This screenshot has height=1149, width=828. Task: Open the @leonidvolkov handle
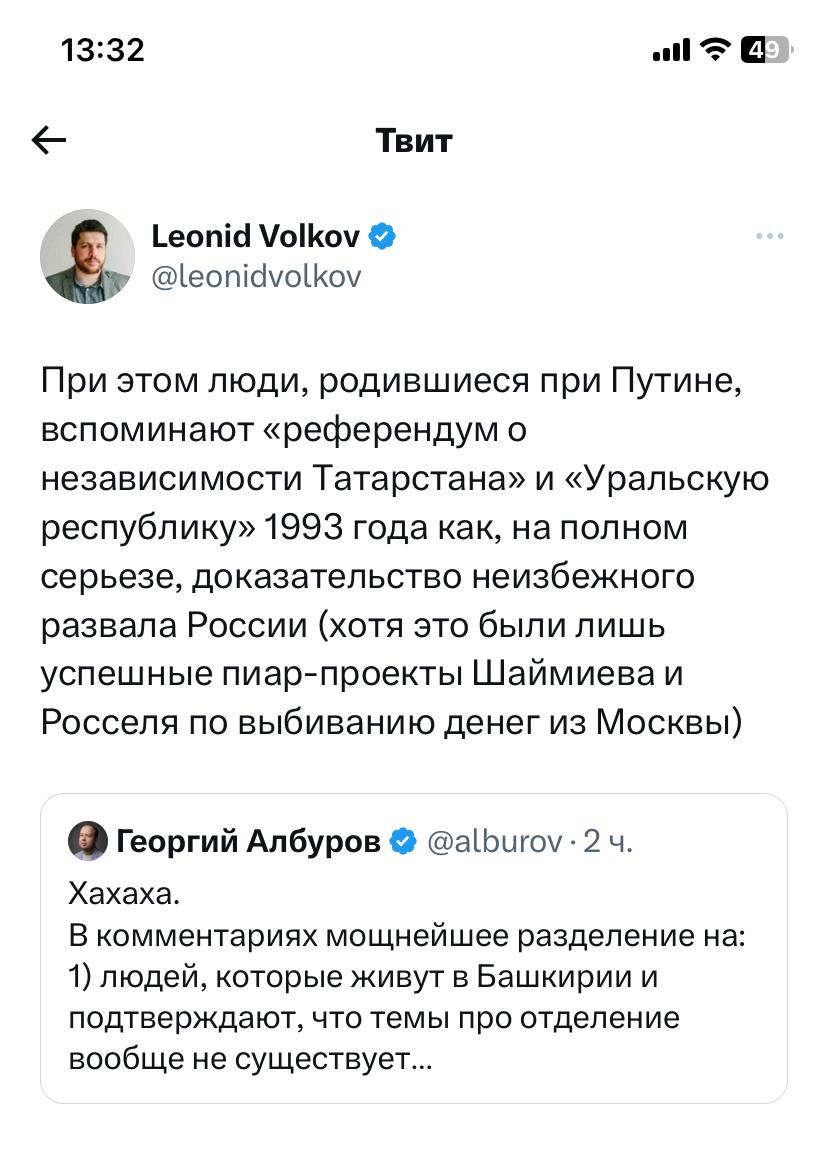click(256, 276)
